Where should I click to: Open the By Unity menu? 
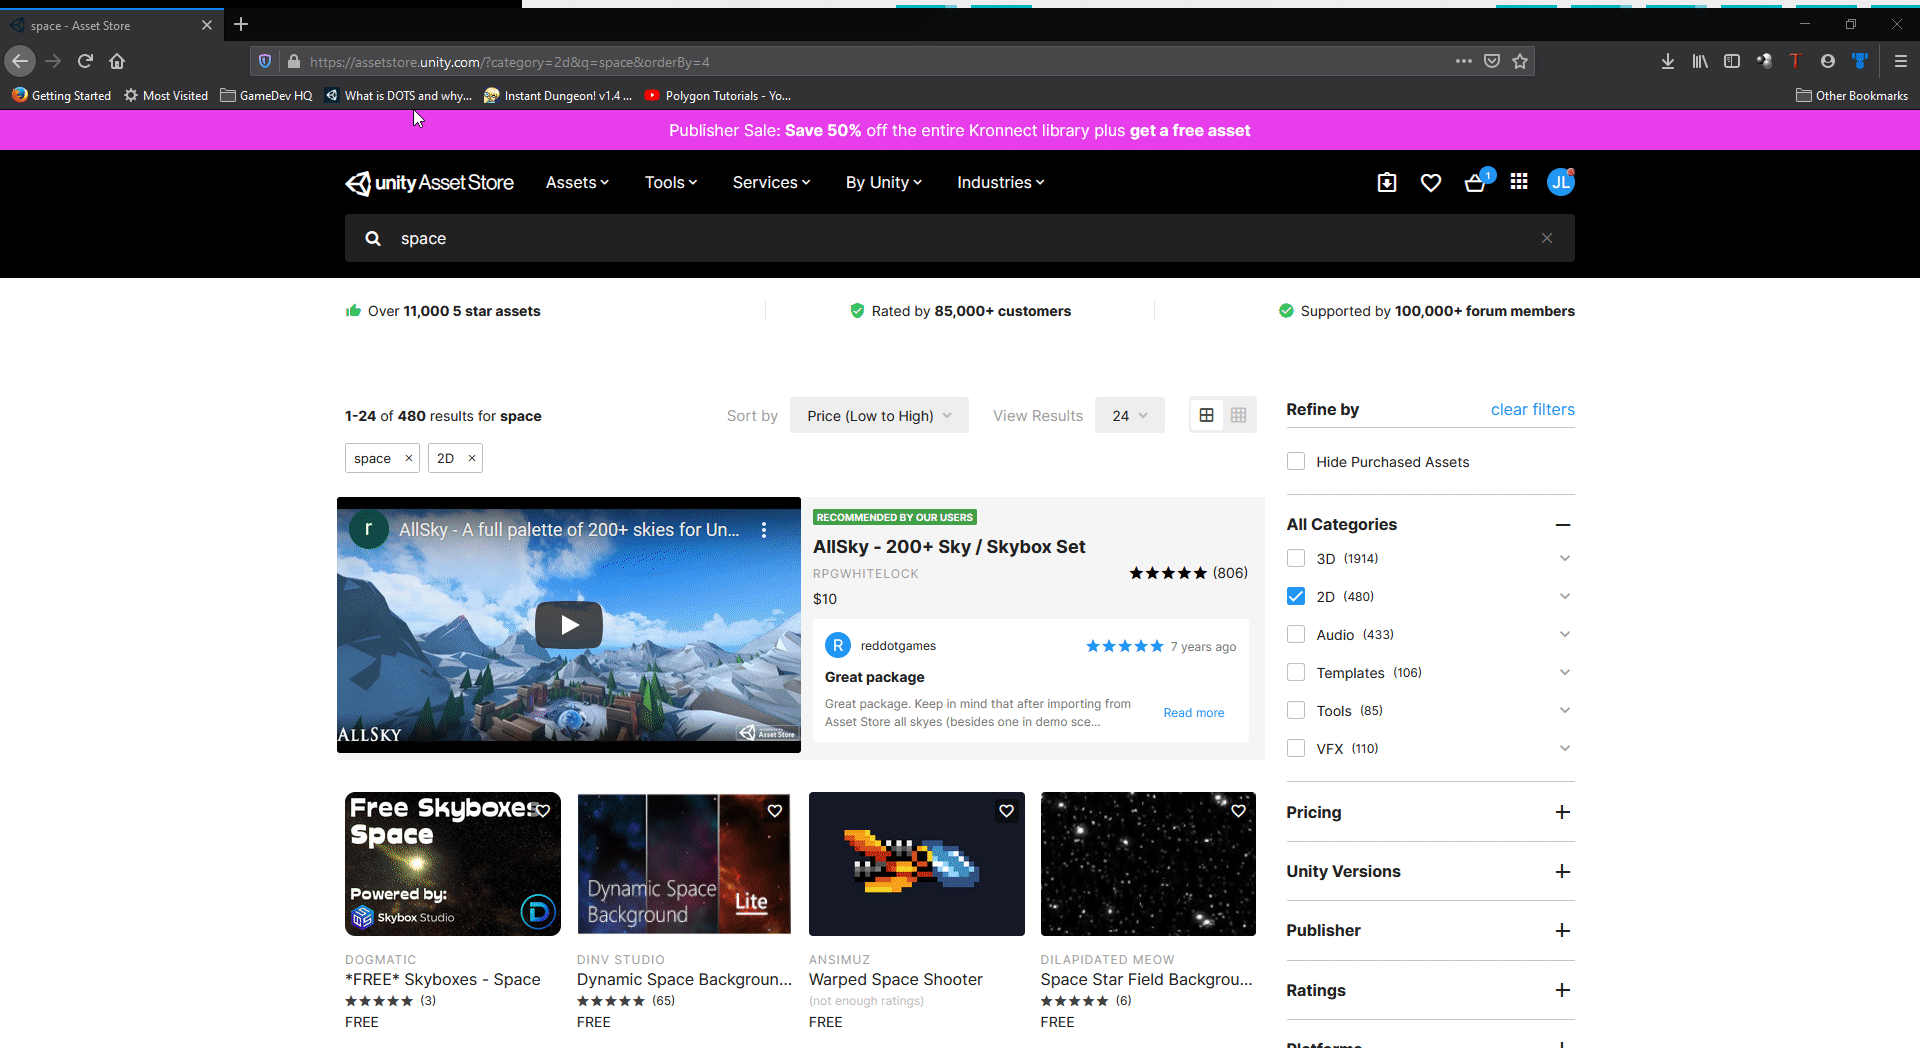pyautogui.click(x=884, y=182)
